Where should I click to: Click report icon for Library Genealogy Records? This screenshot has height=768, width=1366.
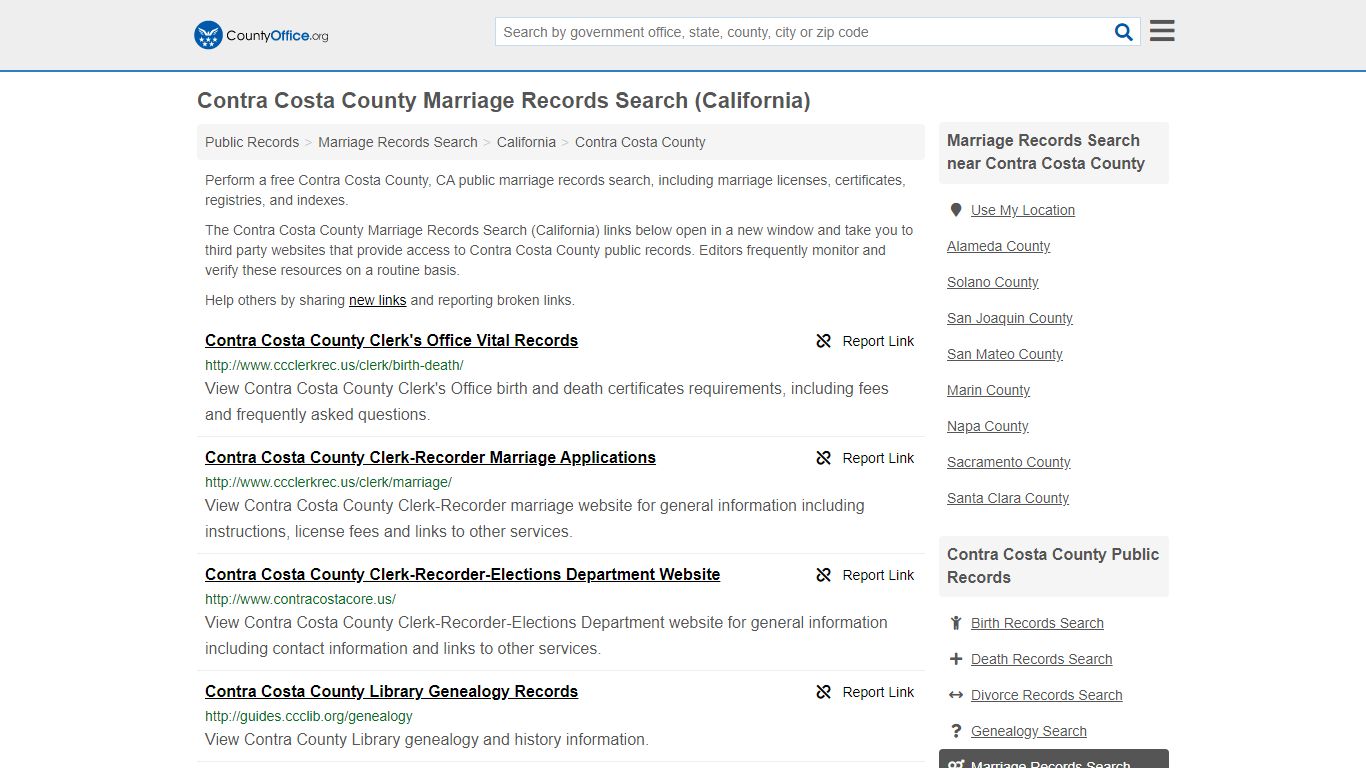824,692
